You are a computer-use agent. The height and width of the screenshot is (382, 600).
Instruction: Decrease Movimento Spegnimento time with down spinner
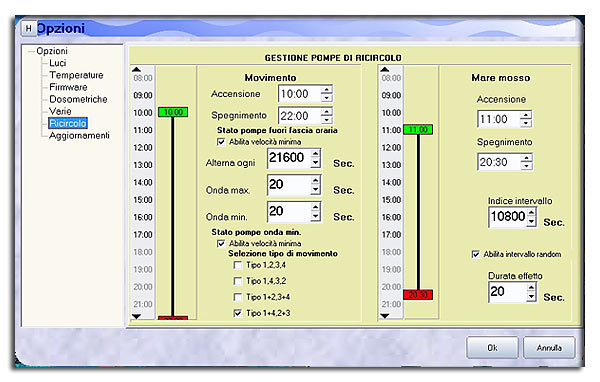click(326, 120)
